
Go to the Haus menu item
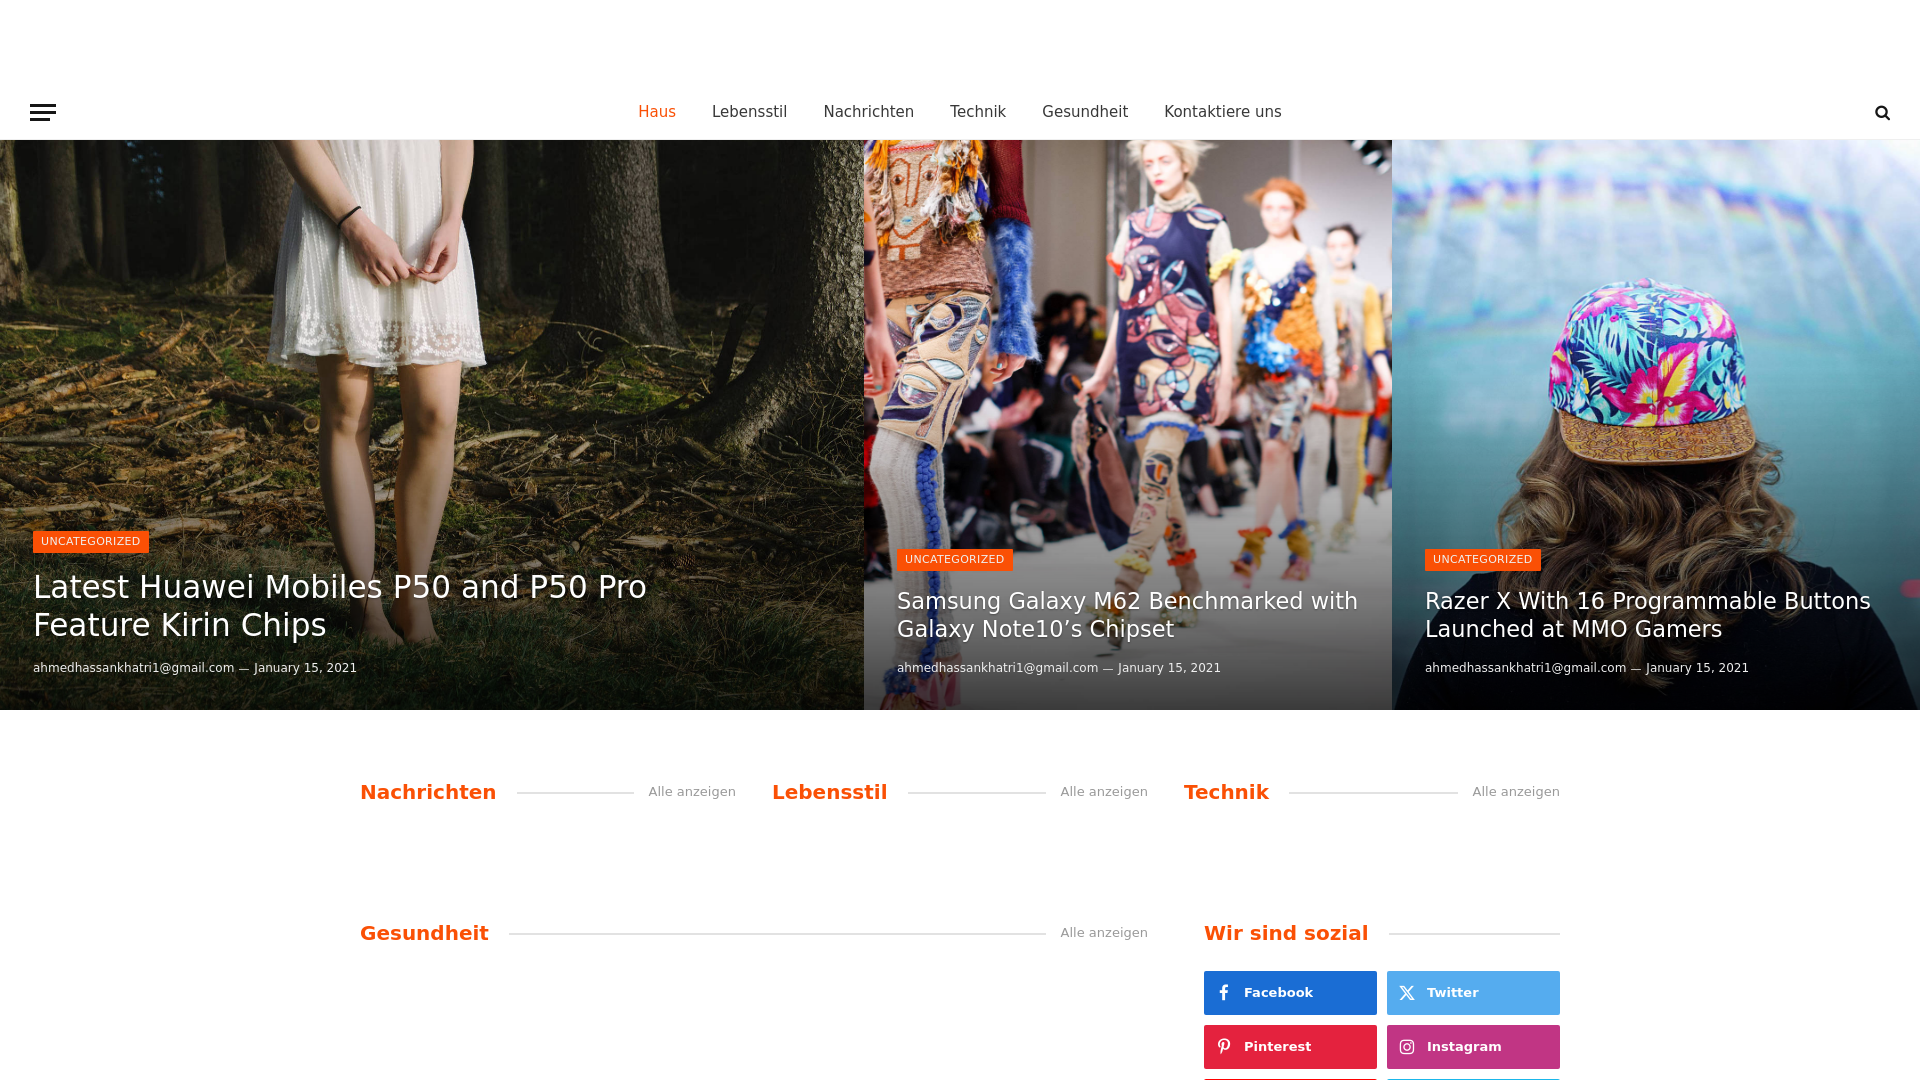(657, 112)
